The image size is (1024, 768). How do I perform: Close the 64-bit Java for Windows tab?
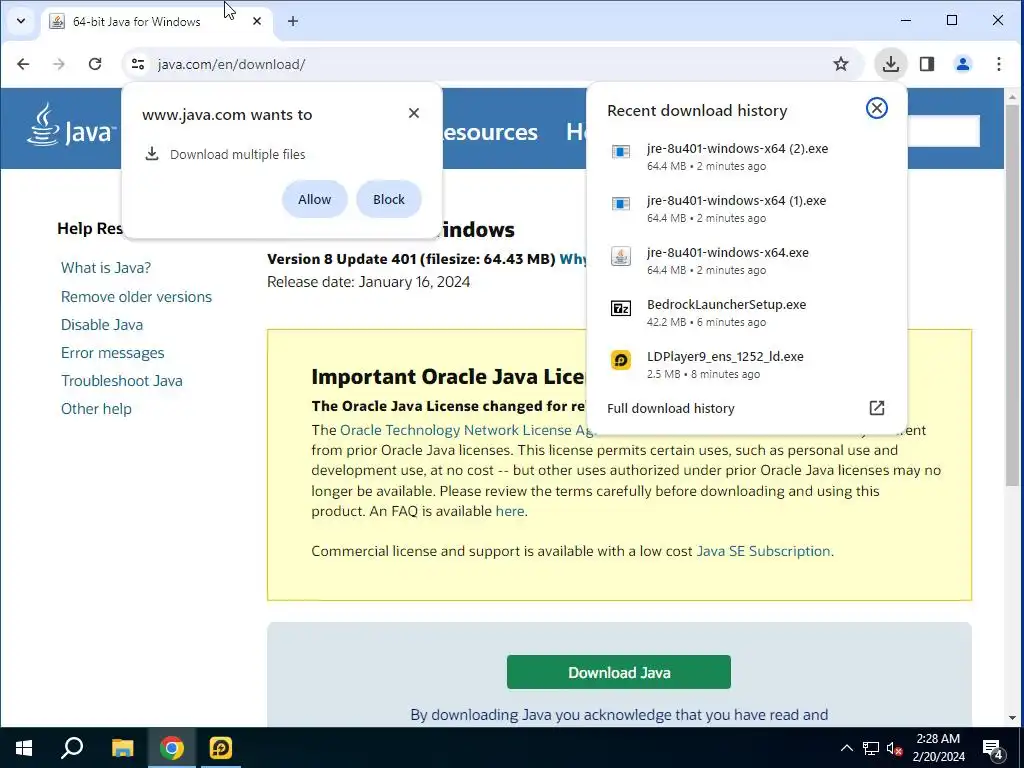click(x=257, y=21)
